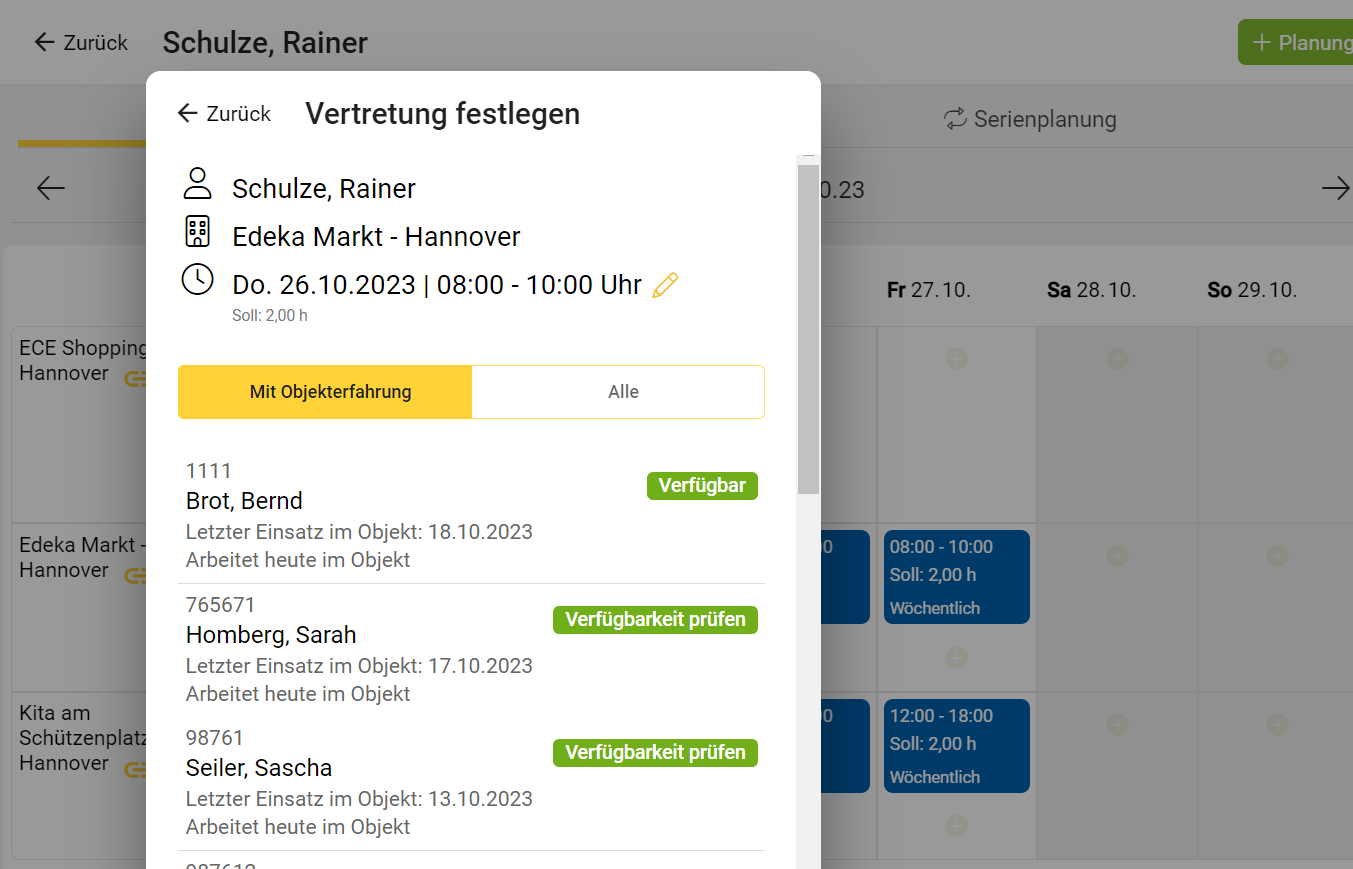Add shift on Sunday in Edeka Markt row
Viewport: 1353px width, 869px height.
point(1277,555)
